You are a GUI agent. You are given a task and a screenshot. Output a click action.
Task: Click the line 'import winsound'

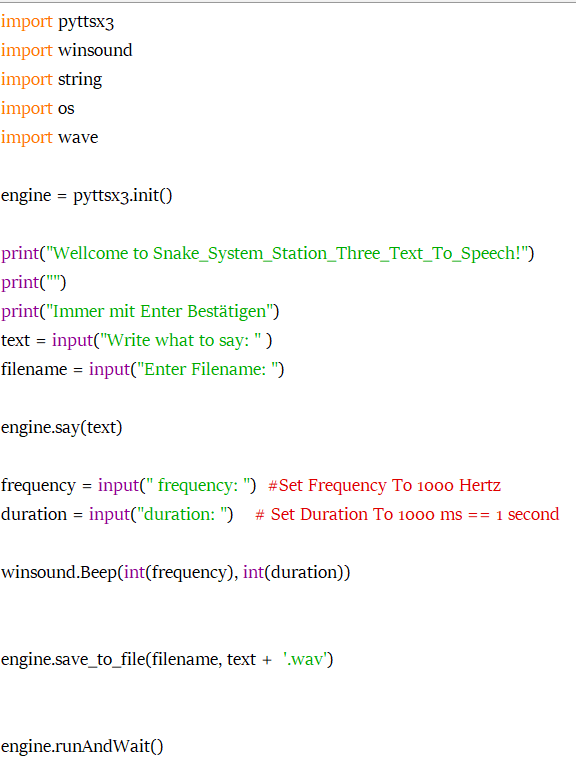(x=67, y=51)
